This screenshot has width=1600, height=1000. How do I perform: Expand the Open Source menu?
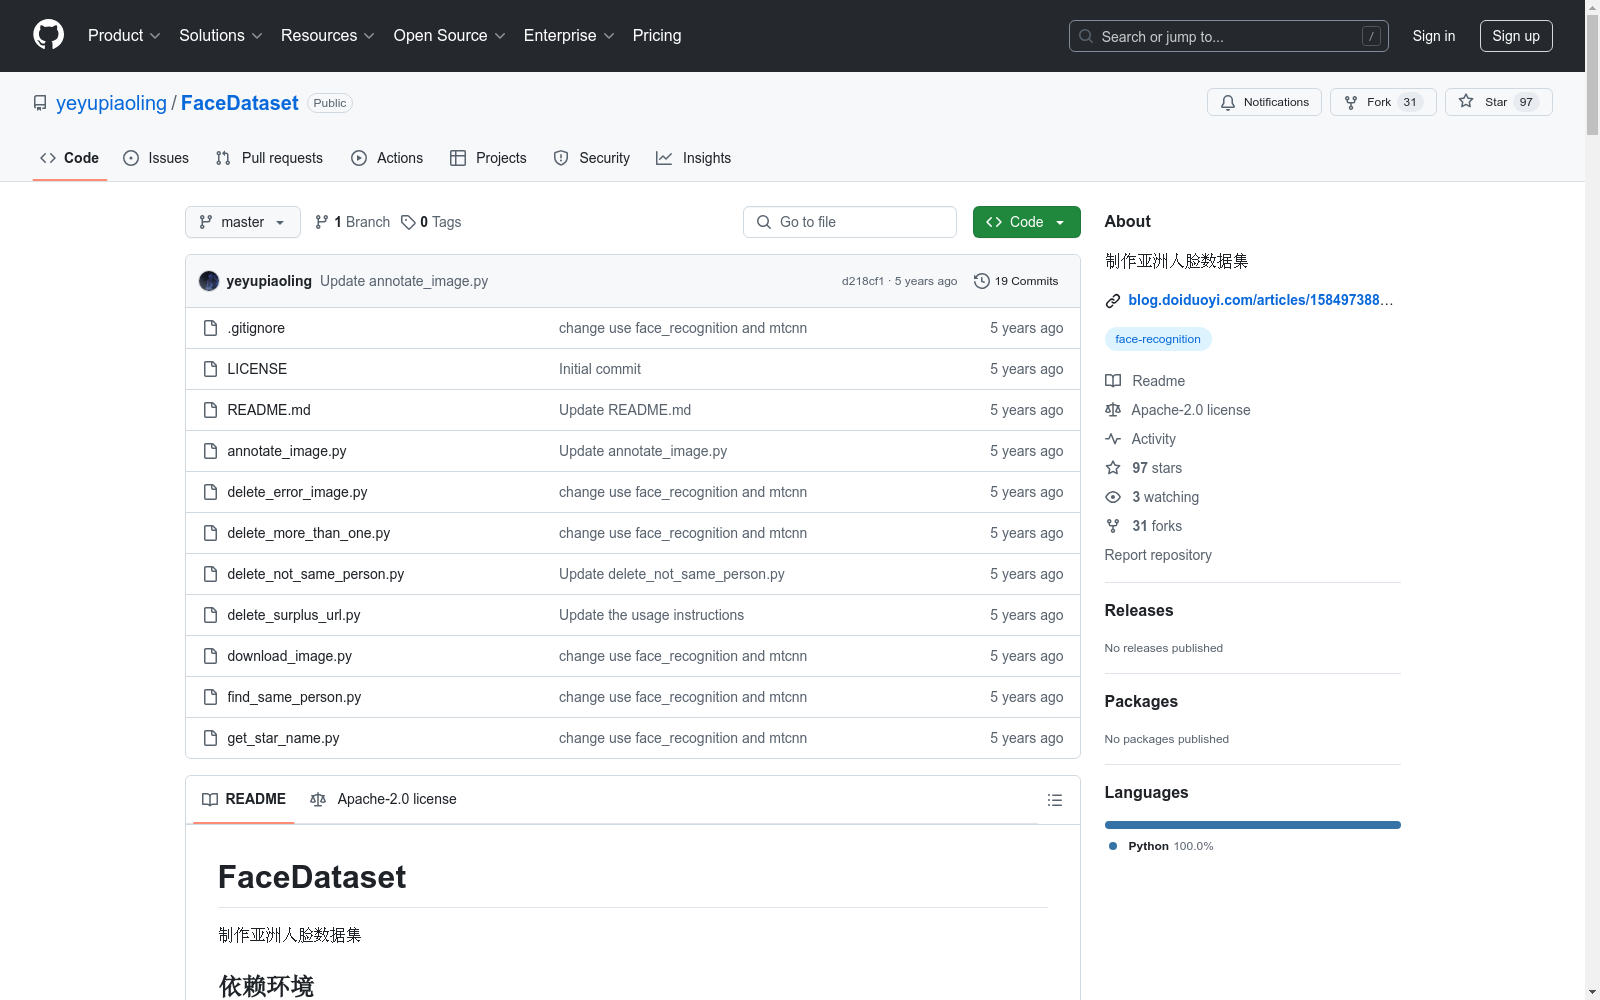click(450, 36)
